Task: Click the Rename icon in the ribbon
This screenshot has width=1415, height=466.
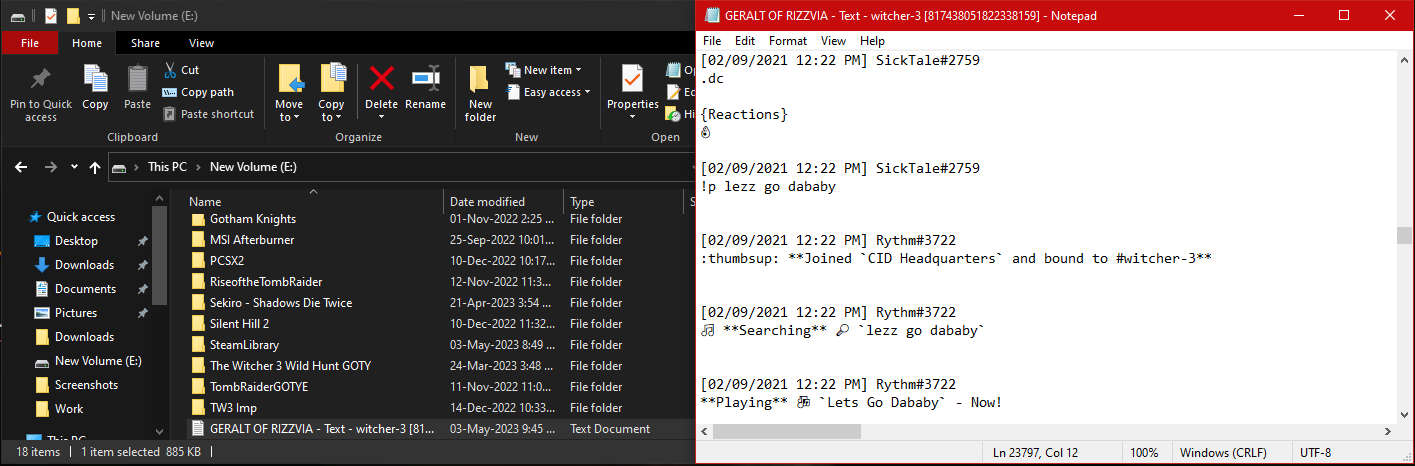Action: [426, 78]
